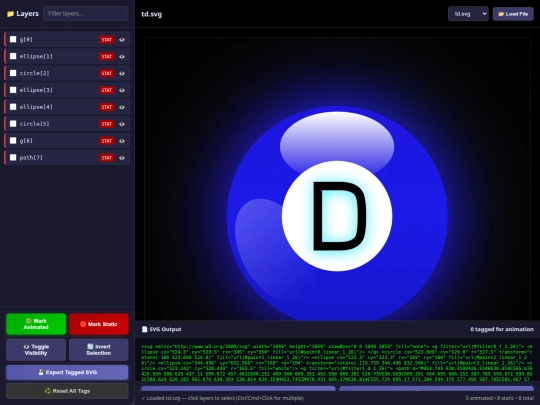The height and width of the screenshot is (405, 540).
Task: Click the 'Loaded td.svg' status message
Action: click(222, 398)
